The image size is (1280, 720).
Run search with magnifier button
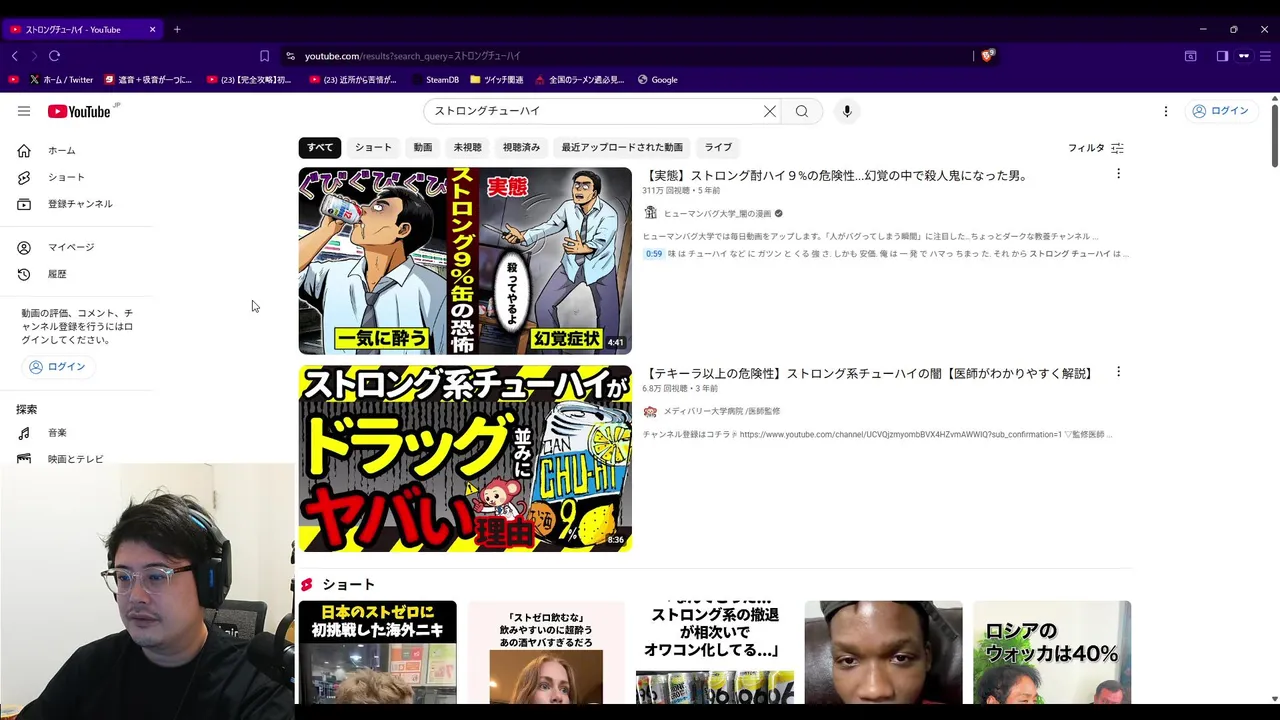click(802, 111)
